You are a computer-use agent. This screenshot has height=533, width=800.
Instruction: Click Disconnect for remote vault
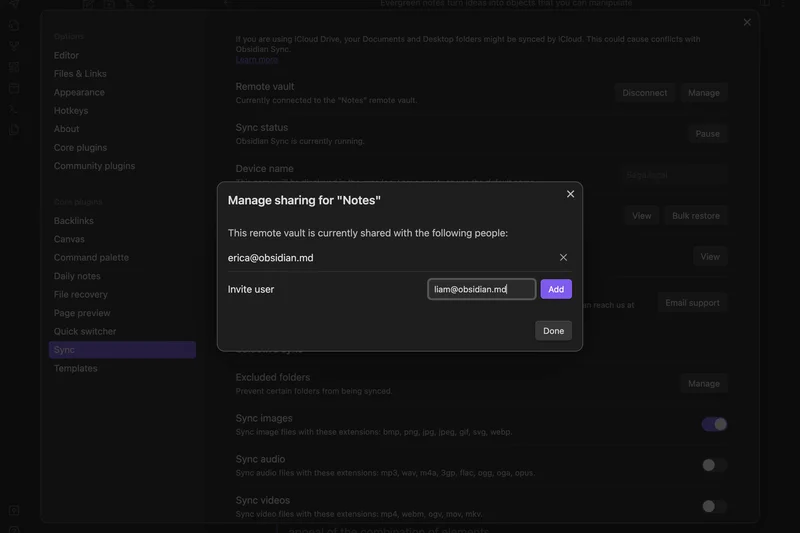[x=644, y=93]
